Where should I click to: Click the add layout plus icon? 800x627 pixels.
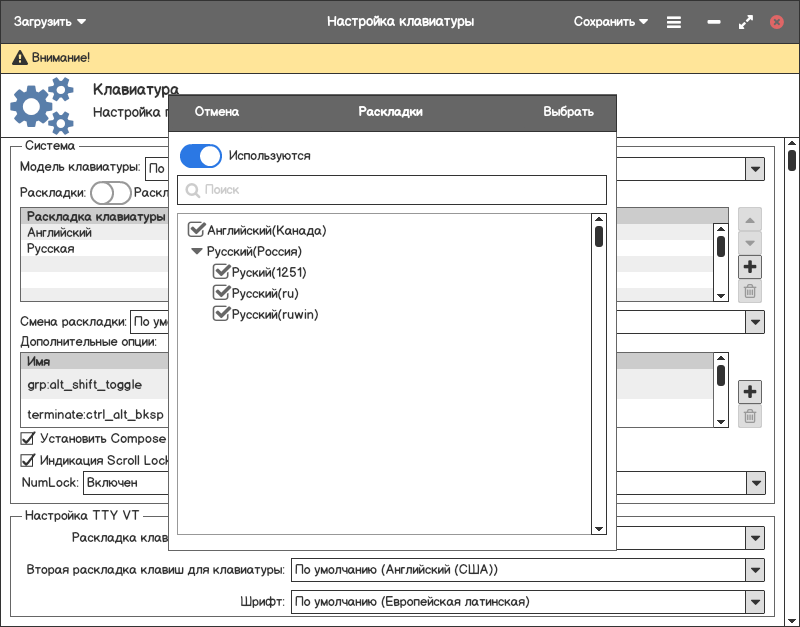750,267
